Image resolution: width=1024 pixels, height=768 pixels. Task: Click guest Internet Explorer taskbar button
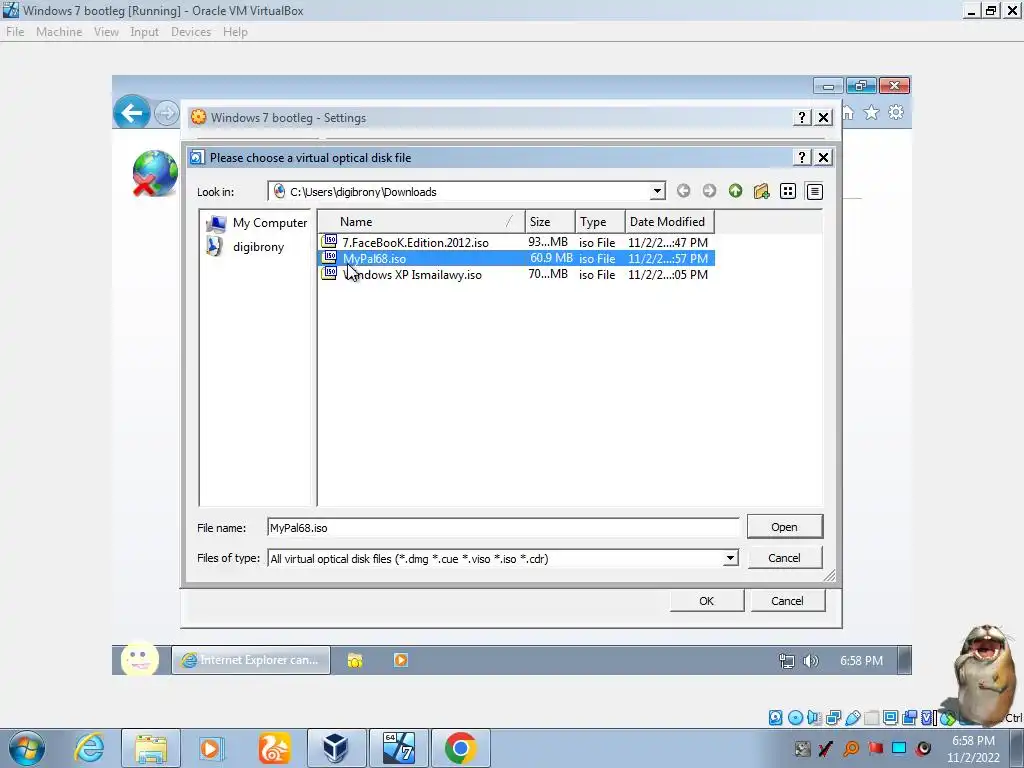point(251,660)
